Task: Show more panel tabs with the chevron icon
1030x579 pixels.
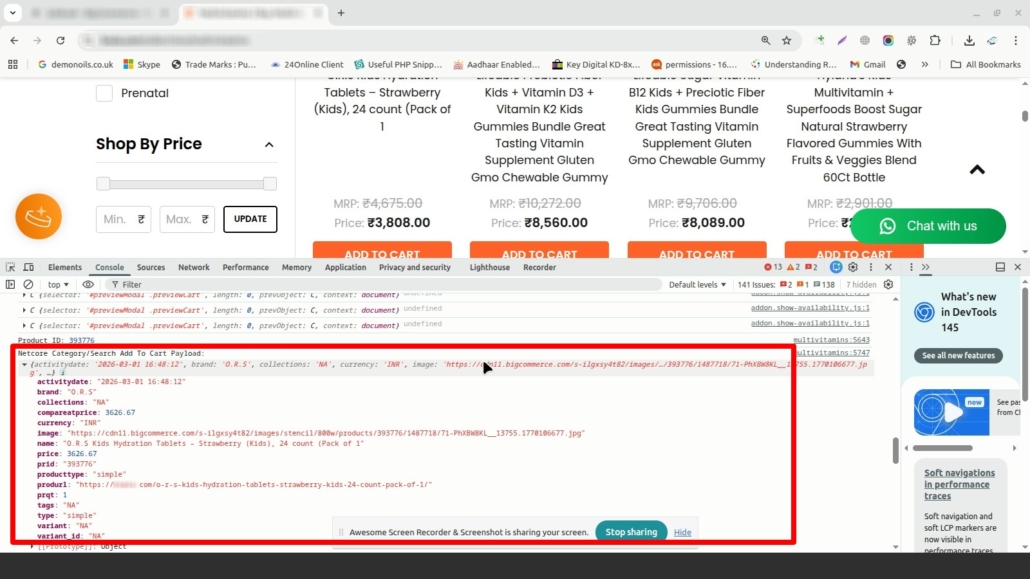Action: [925, 267]
